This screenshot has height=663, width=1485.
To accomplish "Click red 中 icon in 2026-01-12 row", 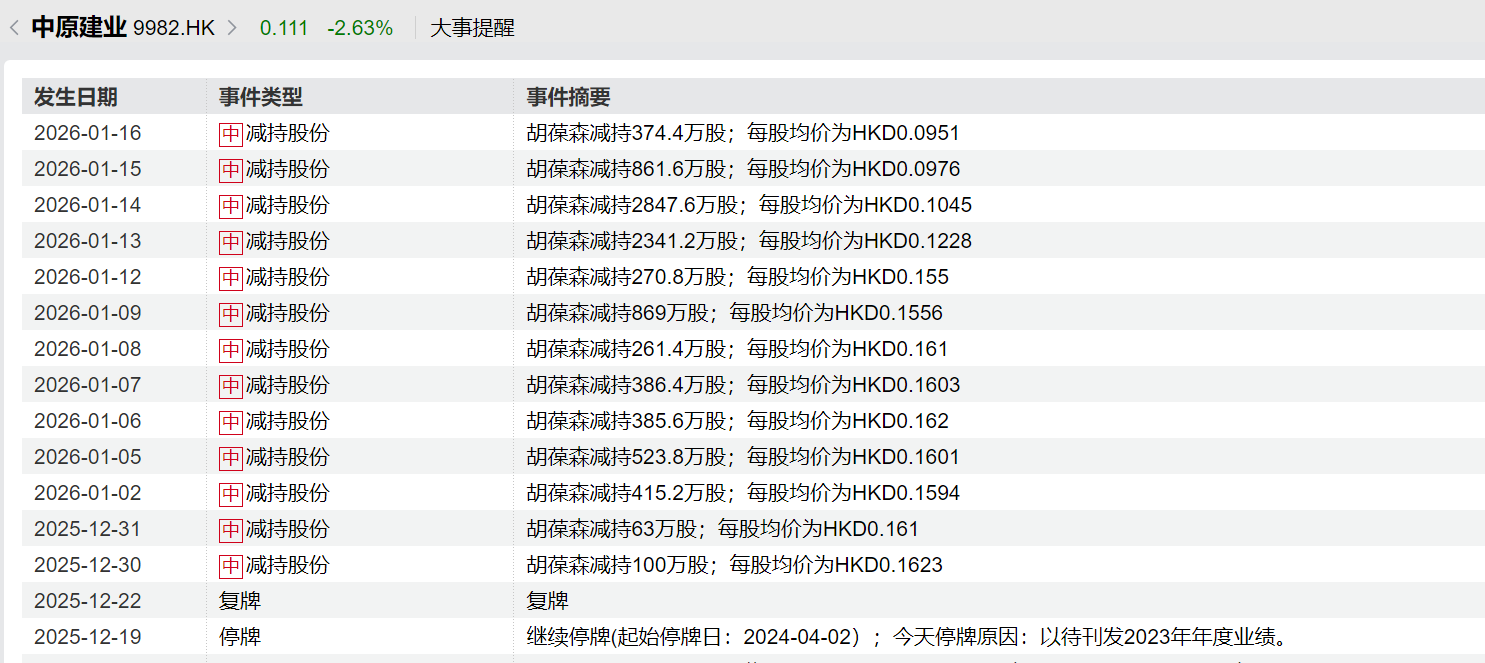I will point(231,277).
